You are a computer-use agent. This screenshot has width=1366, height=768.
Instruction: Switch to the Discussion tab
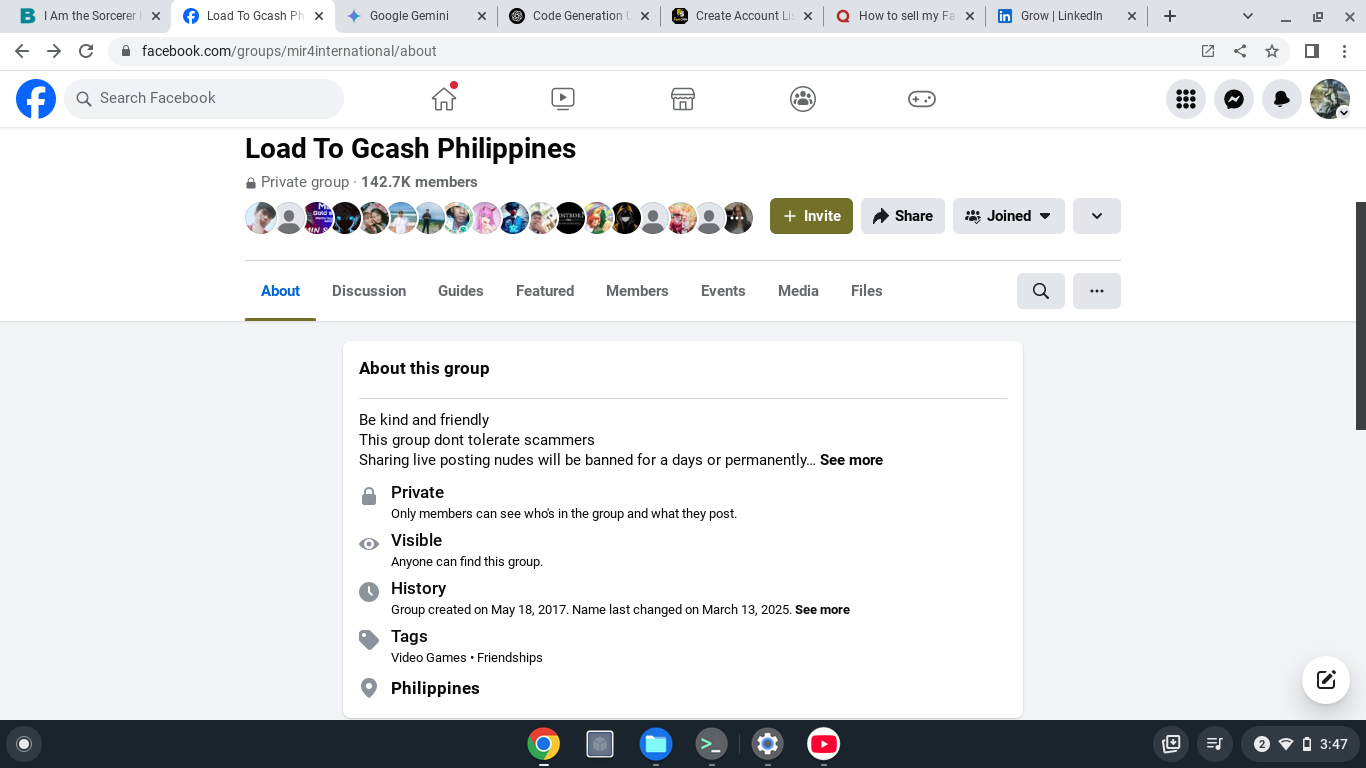pos(369,291)
